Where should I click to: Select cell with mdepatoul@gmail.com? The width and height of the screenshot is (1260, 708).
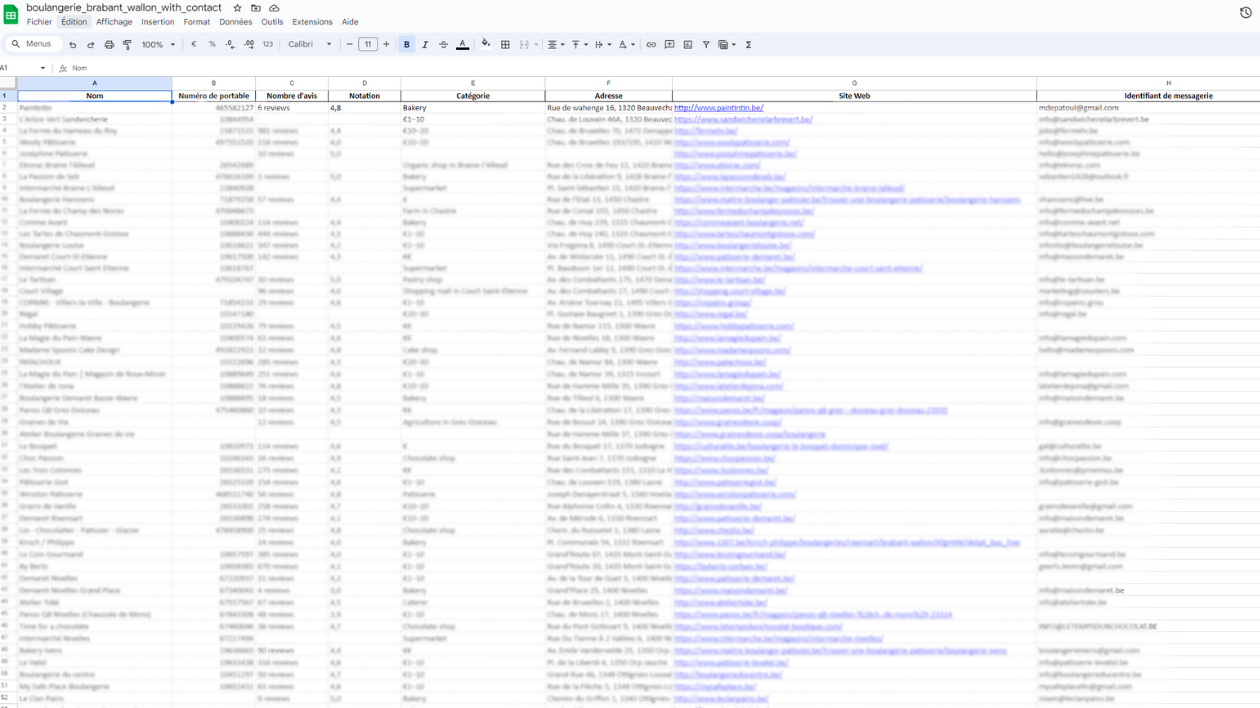(1148, 108)
